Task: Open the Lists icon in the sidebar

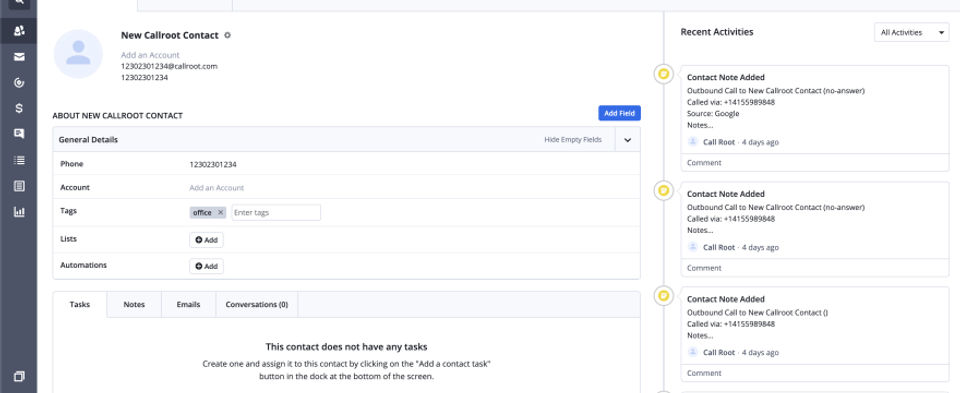Action: 19,160
